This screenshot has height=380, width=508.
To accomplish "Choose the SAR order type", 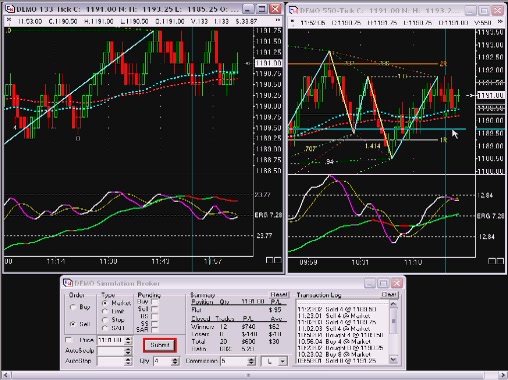I will click(x=105, y=328).
